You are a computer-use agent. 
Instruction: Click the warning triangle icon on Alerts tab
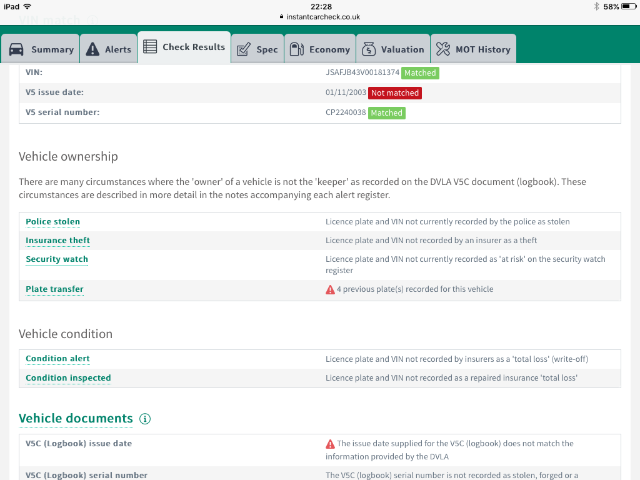tap(93, 49)
